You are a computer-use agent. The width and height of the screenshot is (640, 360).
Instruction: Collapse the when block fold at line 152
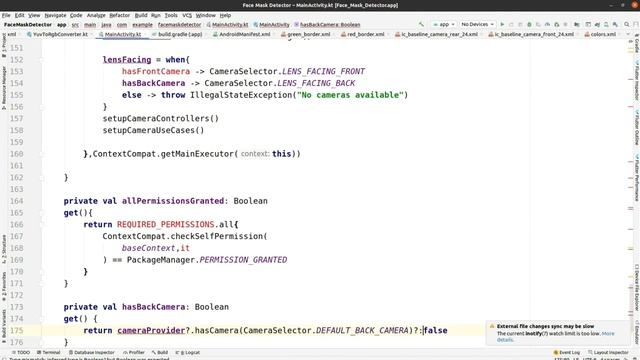[42, 60]
